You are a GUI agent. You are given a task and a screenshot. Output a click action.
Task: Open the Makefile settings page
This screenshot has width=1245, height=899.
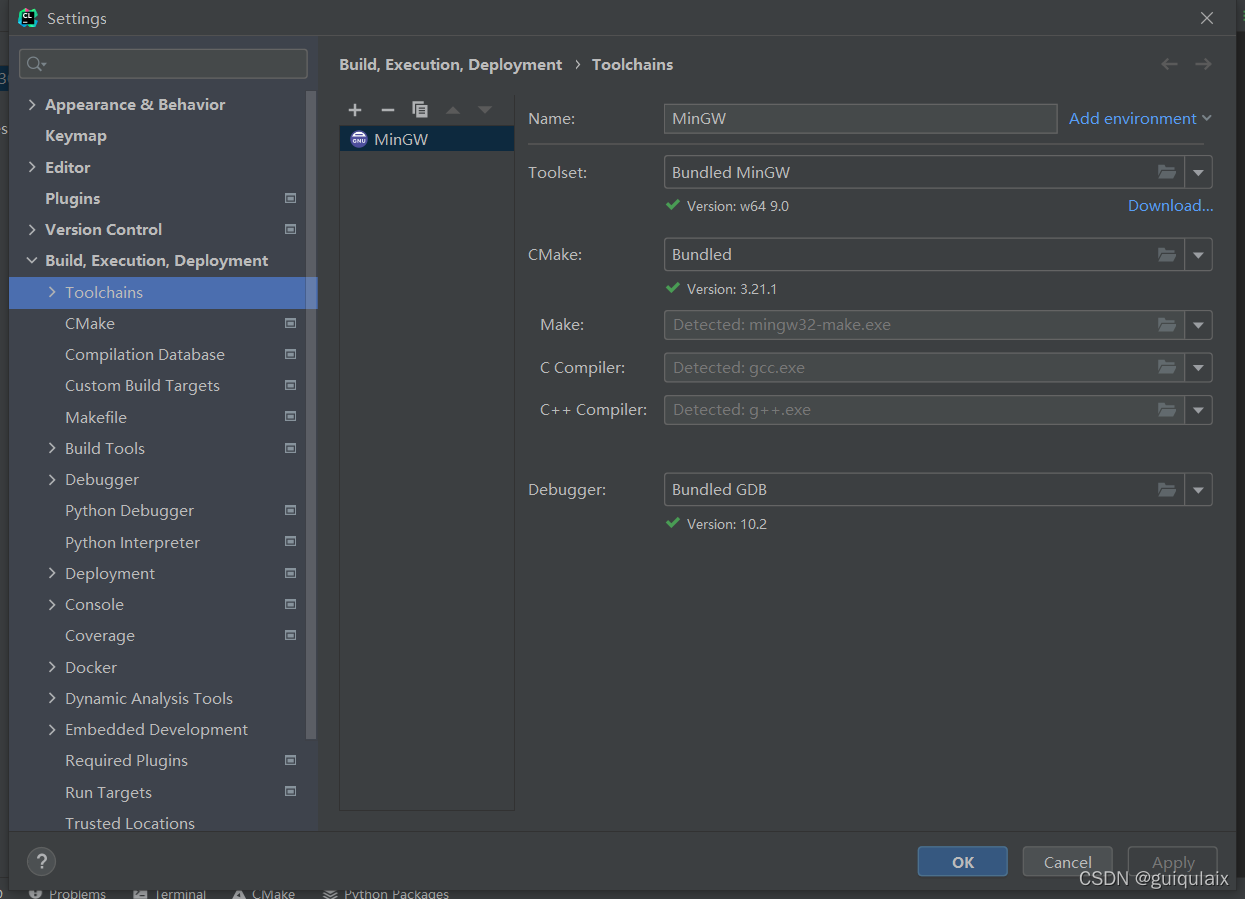coord(96,417)
